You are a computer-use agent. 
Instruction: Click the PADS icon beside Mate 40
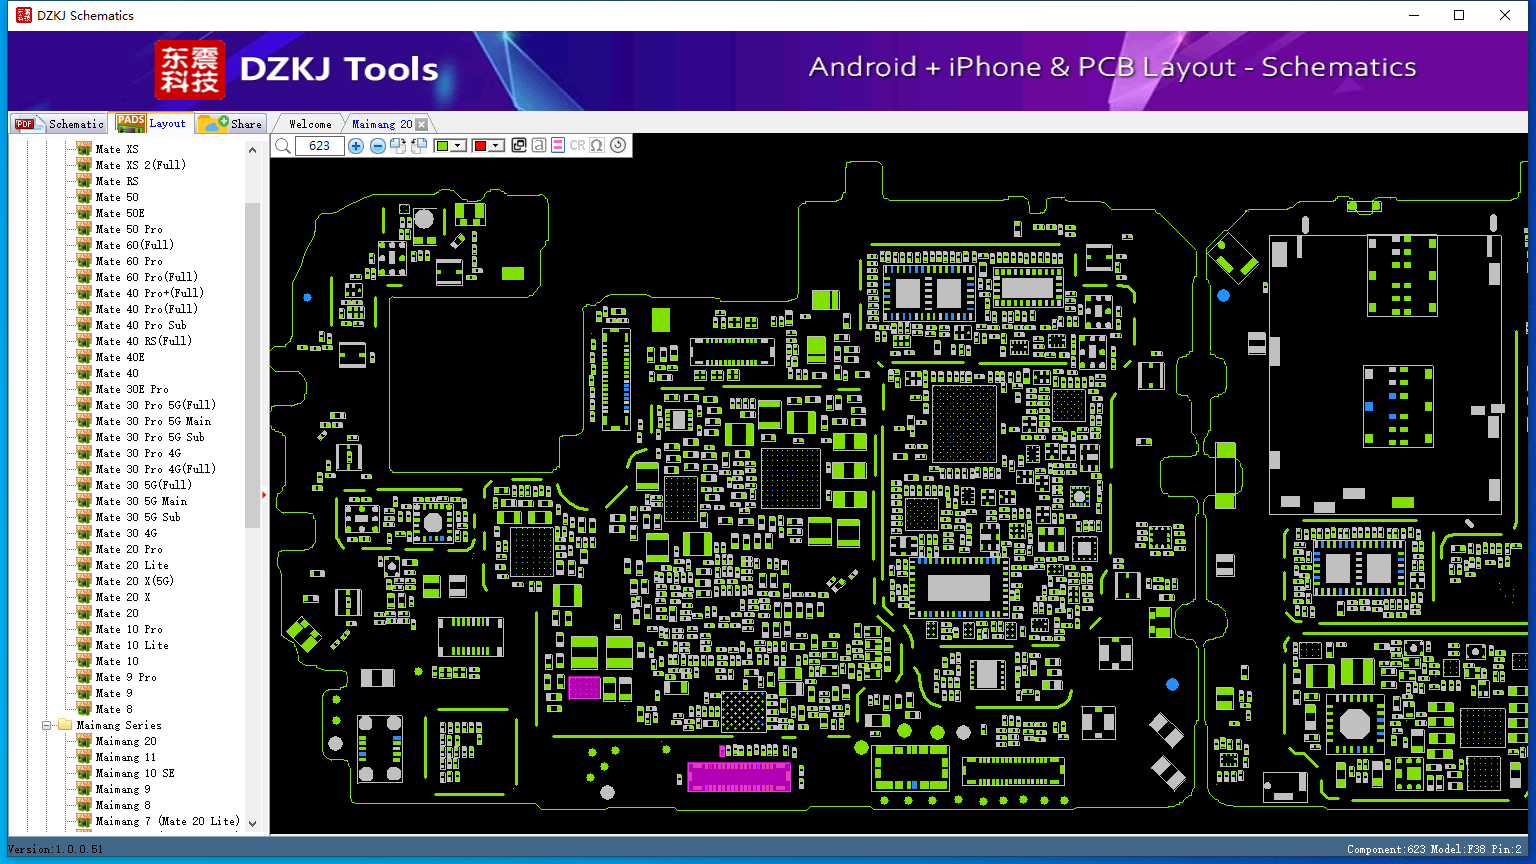point(84,373)
